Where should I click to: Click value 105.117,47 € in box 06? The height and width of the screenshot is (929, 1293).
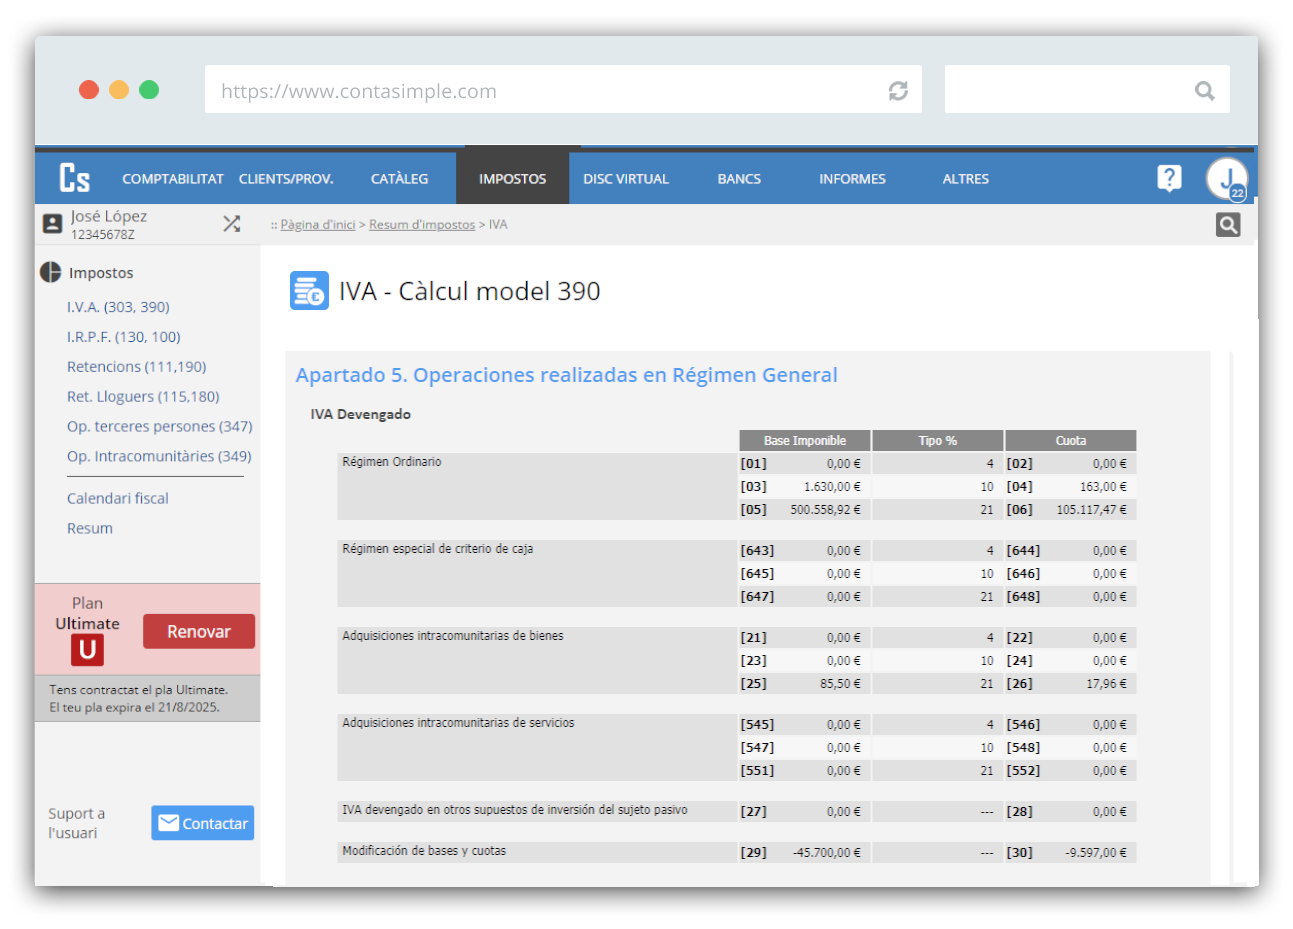click(x=1091, y=510)
